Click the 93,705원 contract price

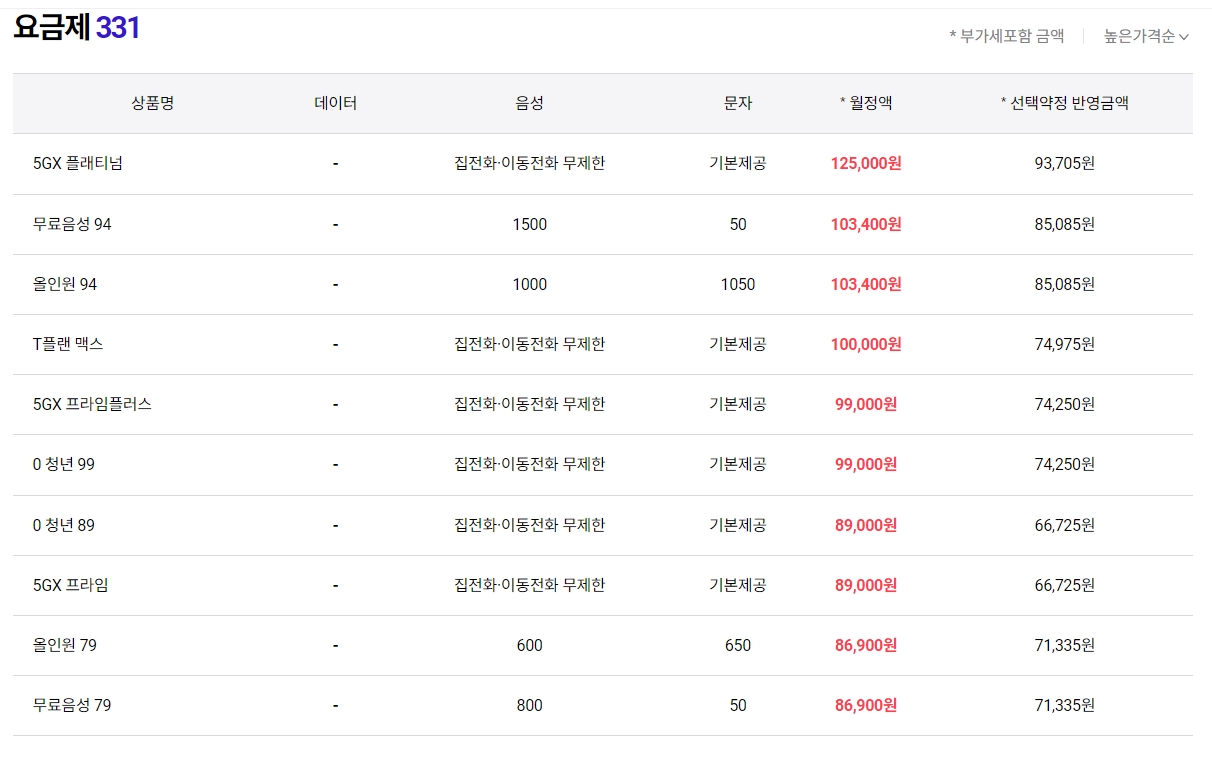coord(1064,164)
